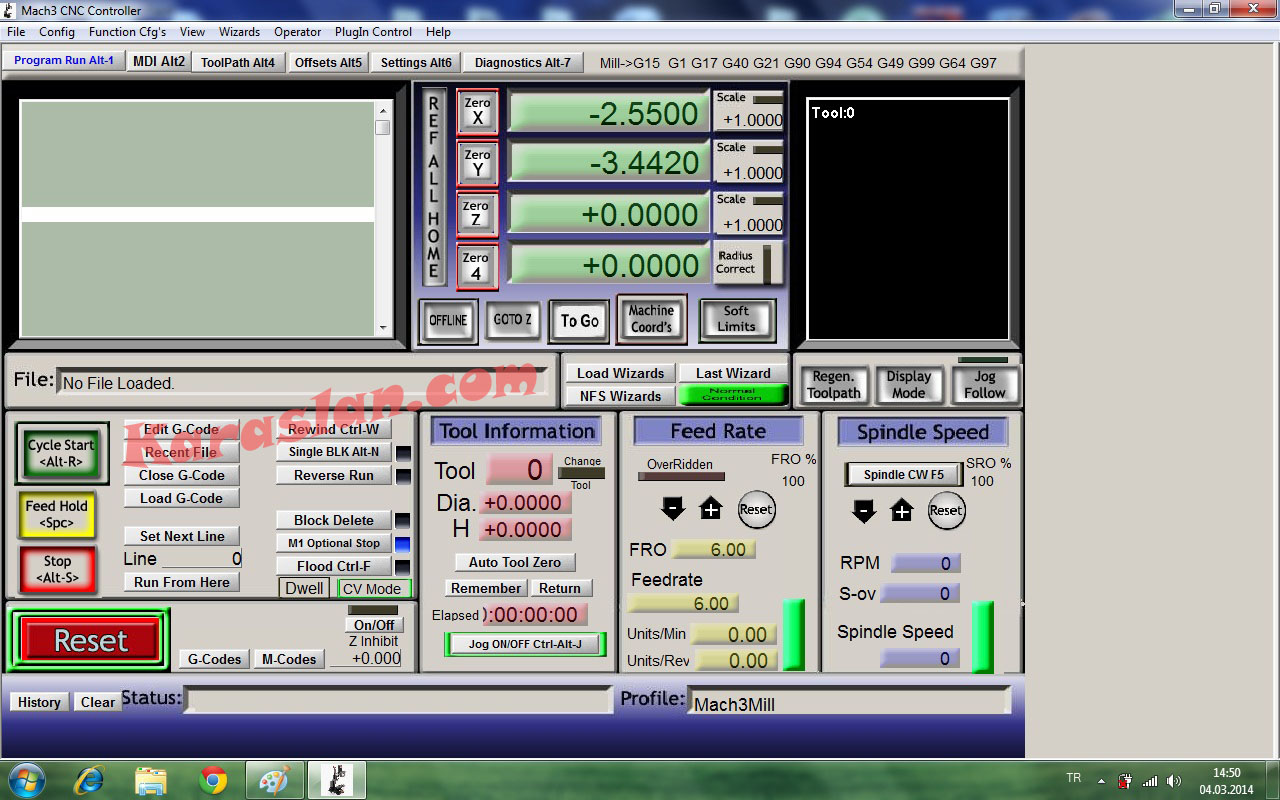The width and height of the screenshot is (1280, 800).
Task: Click the Load G-Code button
Action: click(x=181, y=498)
